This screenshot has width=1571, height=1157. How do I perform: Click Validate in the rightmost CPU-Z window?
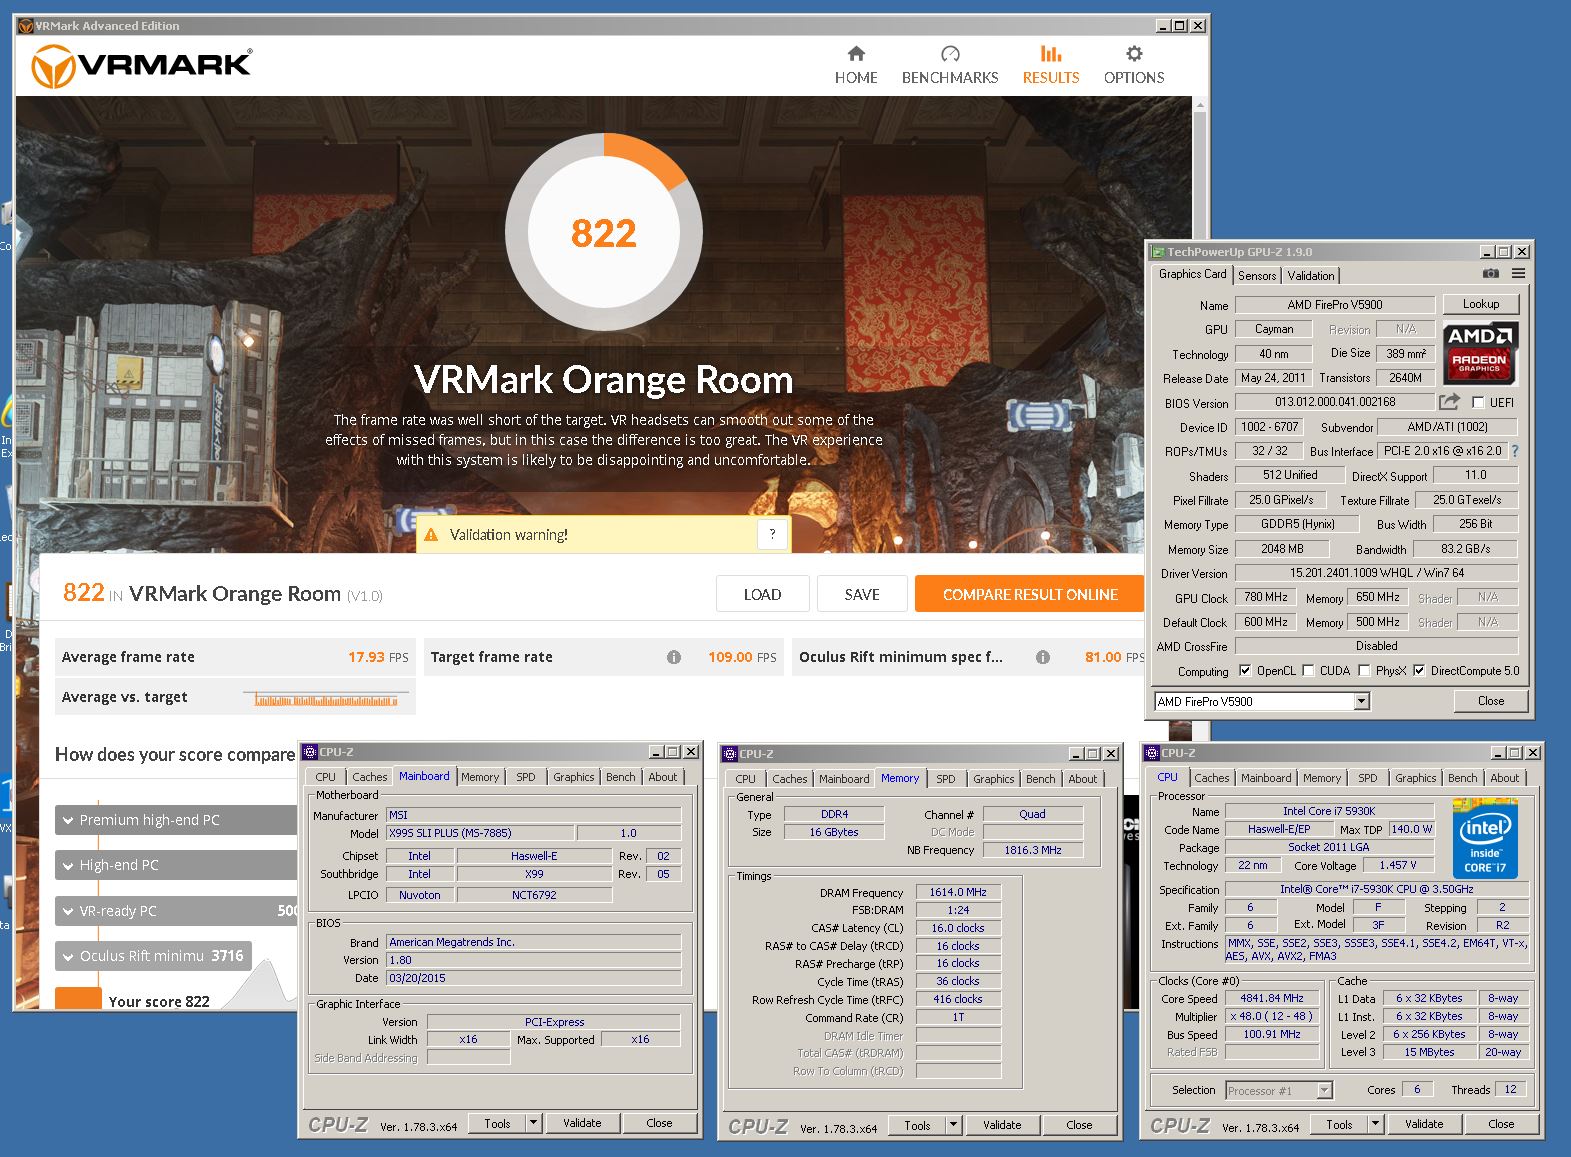pyautogui.click(x=1424, y=1124)
